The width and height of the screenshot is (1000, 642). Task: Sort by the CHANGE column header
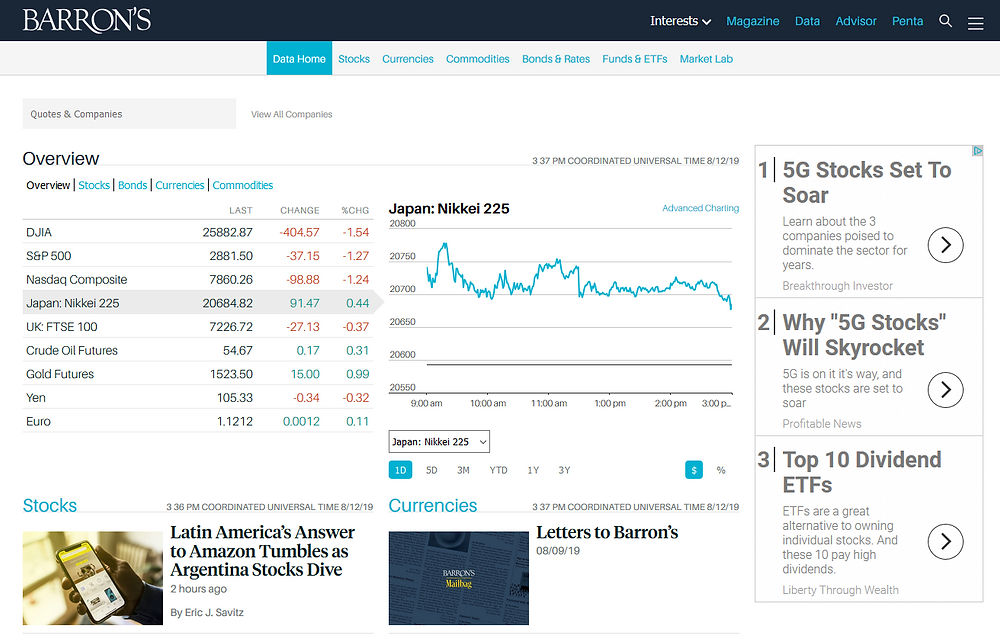[300, 210]
